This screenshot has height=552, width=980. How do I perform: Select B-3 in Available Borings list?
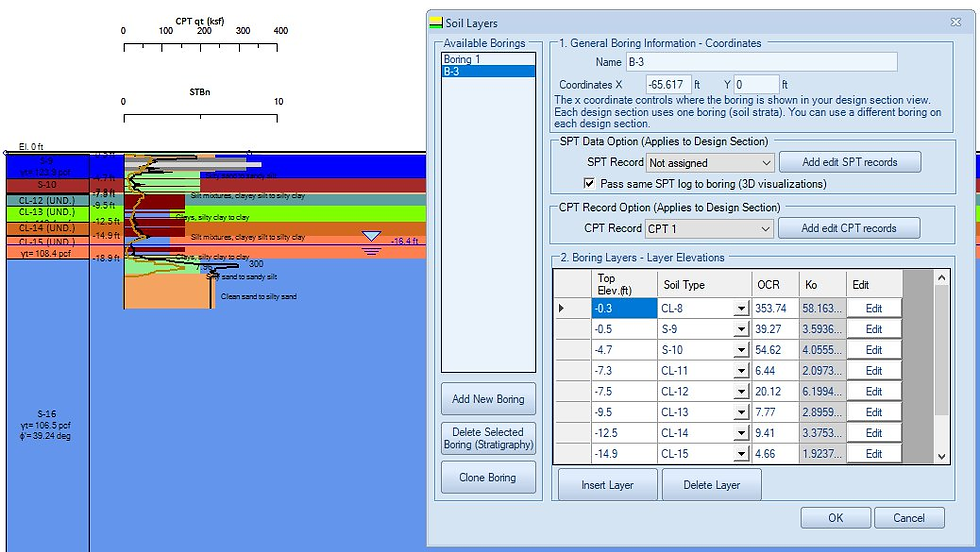(488, 71)
